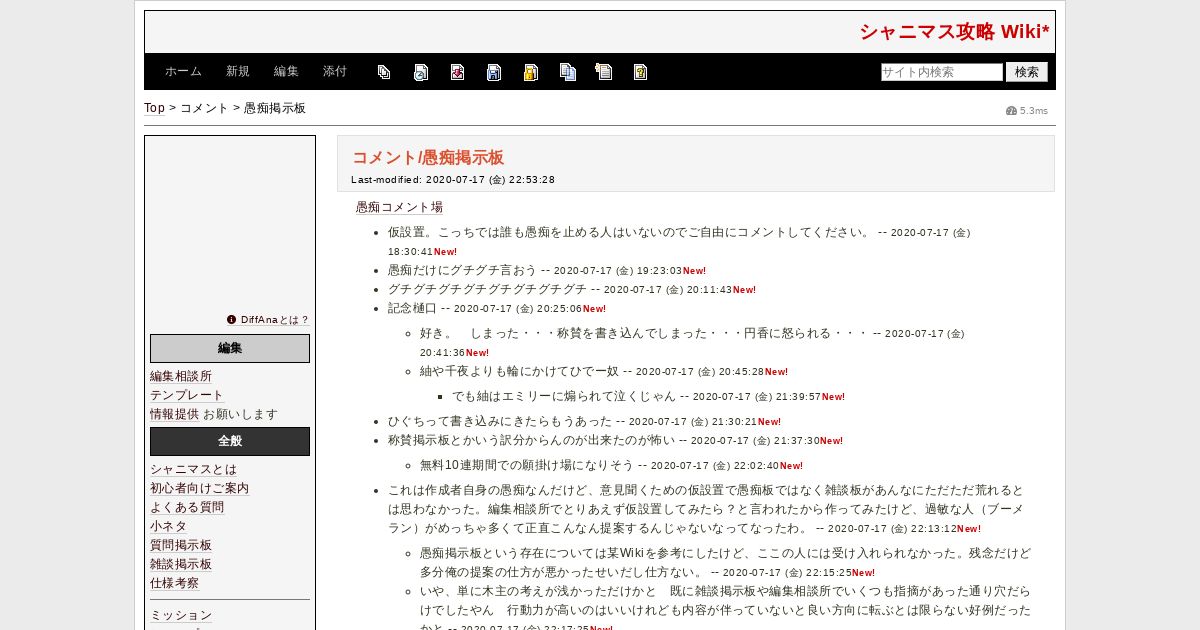Open the ホーム menu item
Viewport: 1200px width, 630px height.
tap(183, 72)
